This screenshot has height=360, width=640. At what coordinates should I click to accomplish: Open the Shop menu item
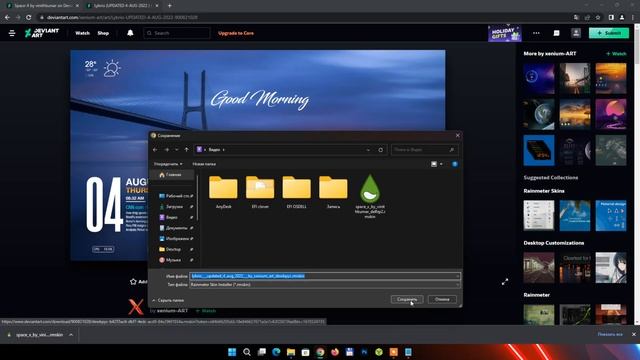(x=103, y=33)
